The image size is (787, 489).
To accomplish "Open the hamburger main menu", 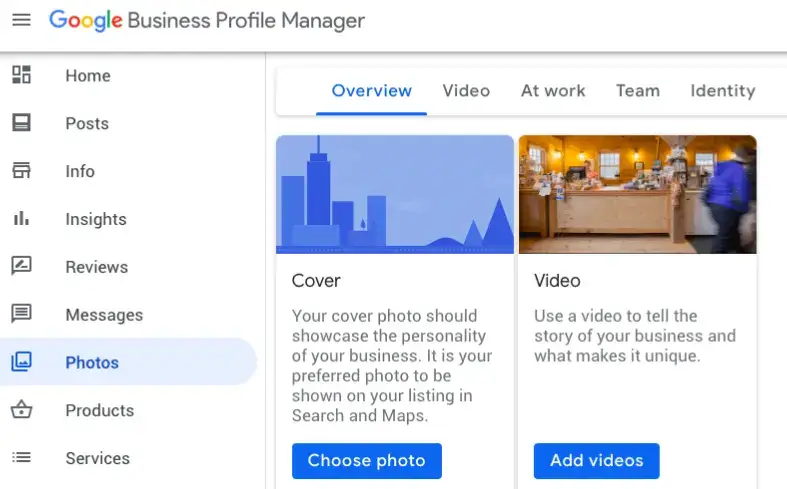I will click(x=21, y=20).
